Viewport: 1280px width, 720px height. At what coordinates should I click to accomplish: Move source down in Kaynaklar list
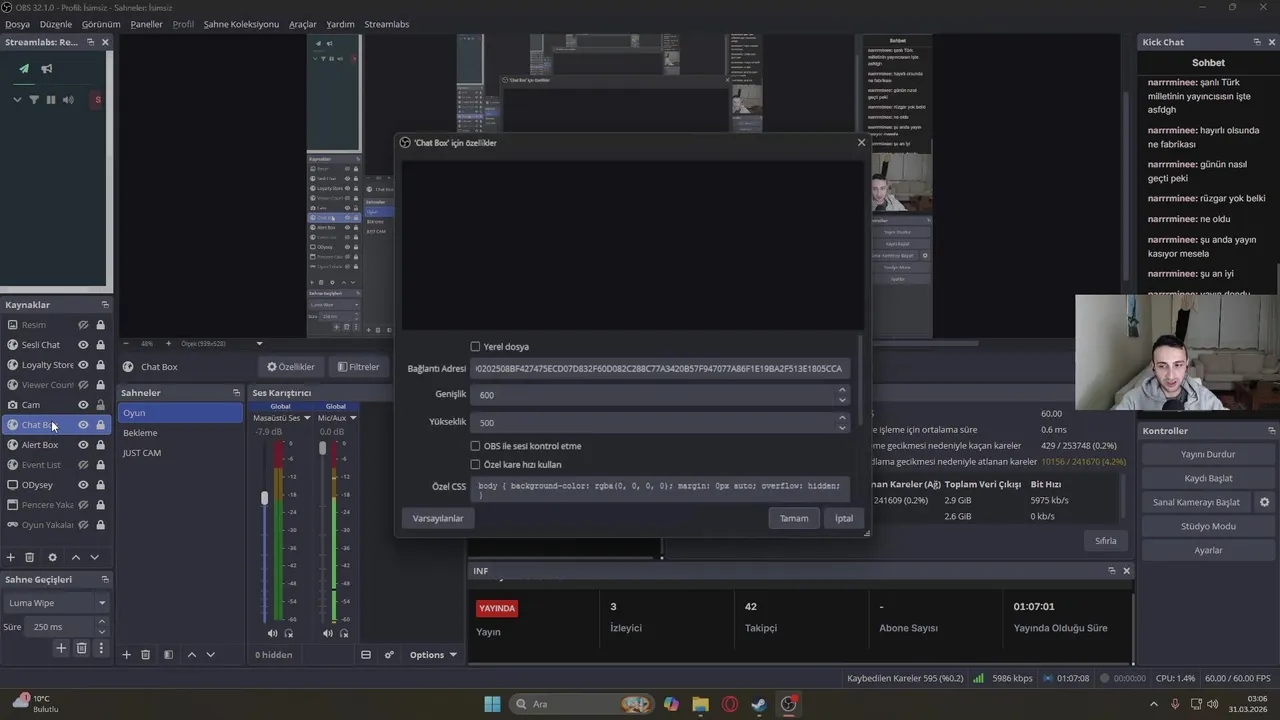tap(94, 557)
